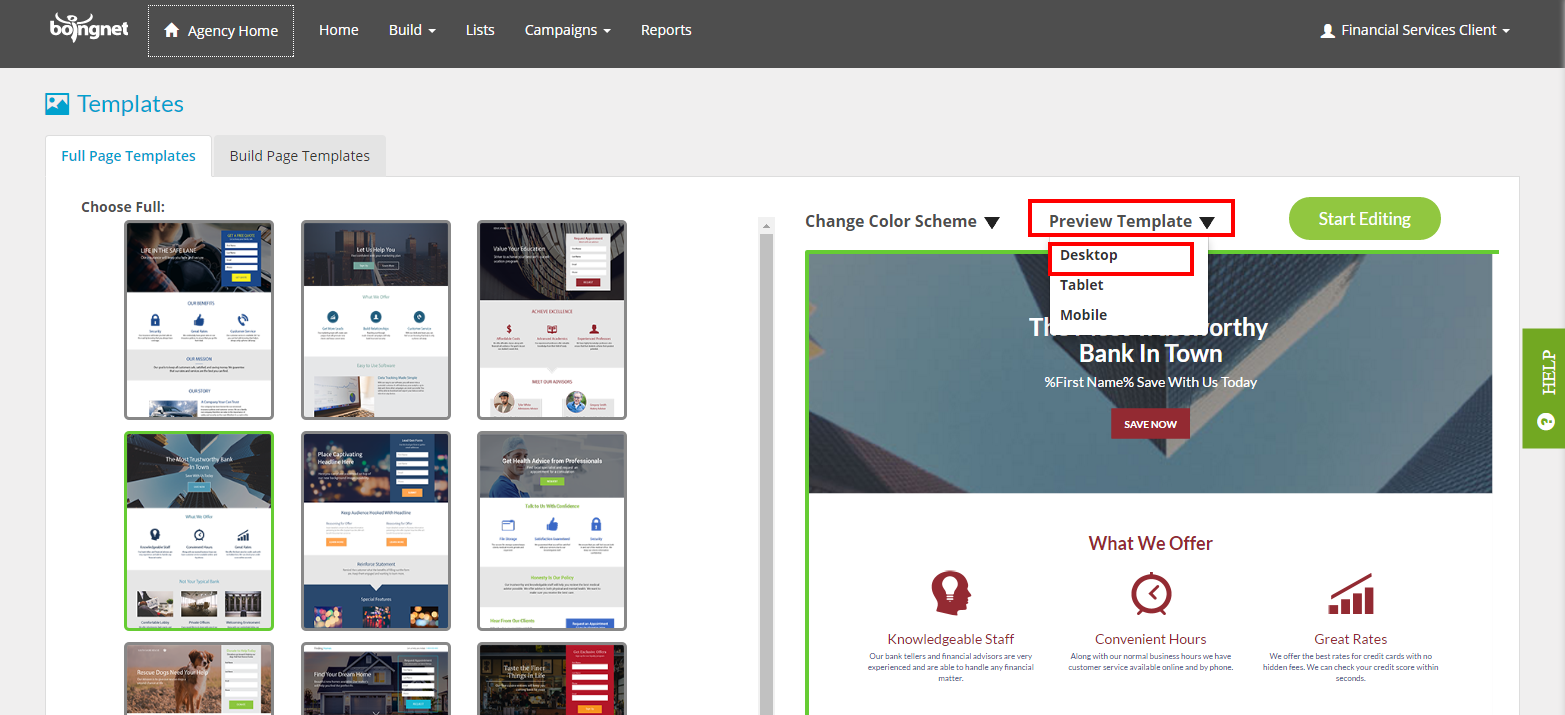Switch to the Full Page Templates tab

(128, 156)
